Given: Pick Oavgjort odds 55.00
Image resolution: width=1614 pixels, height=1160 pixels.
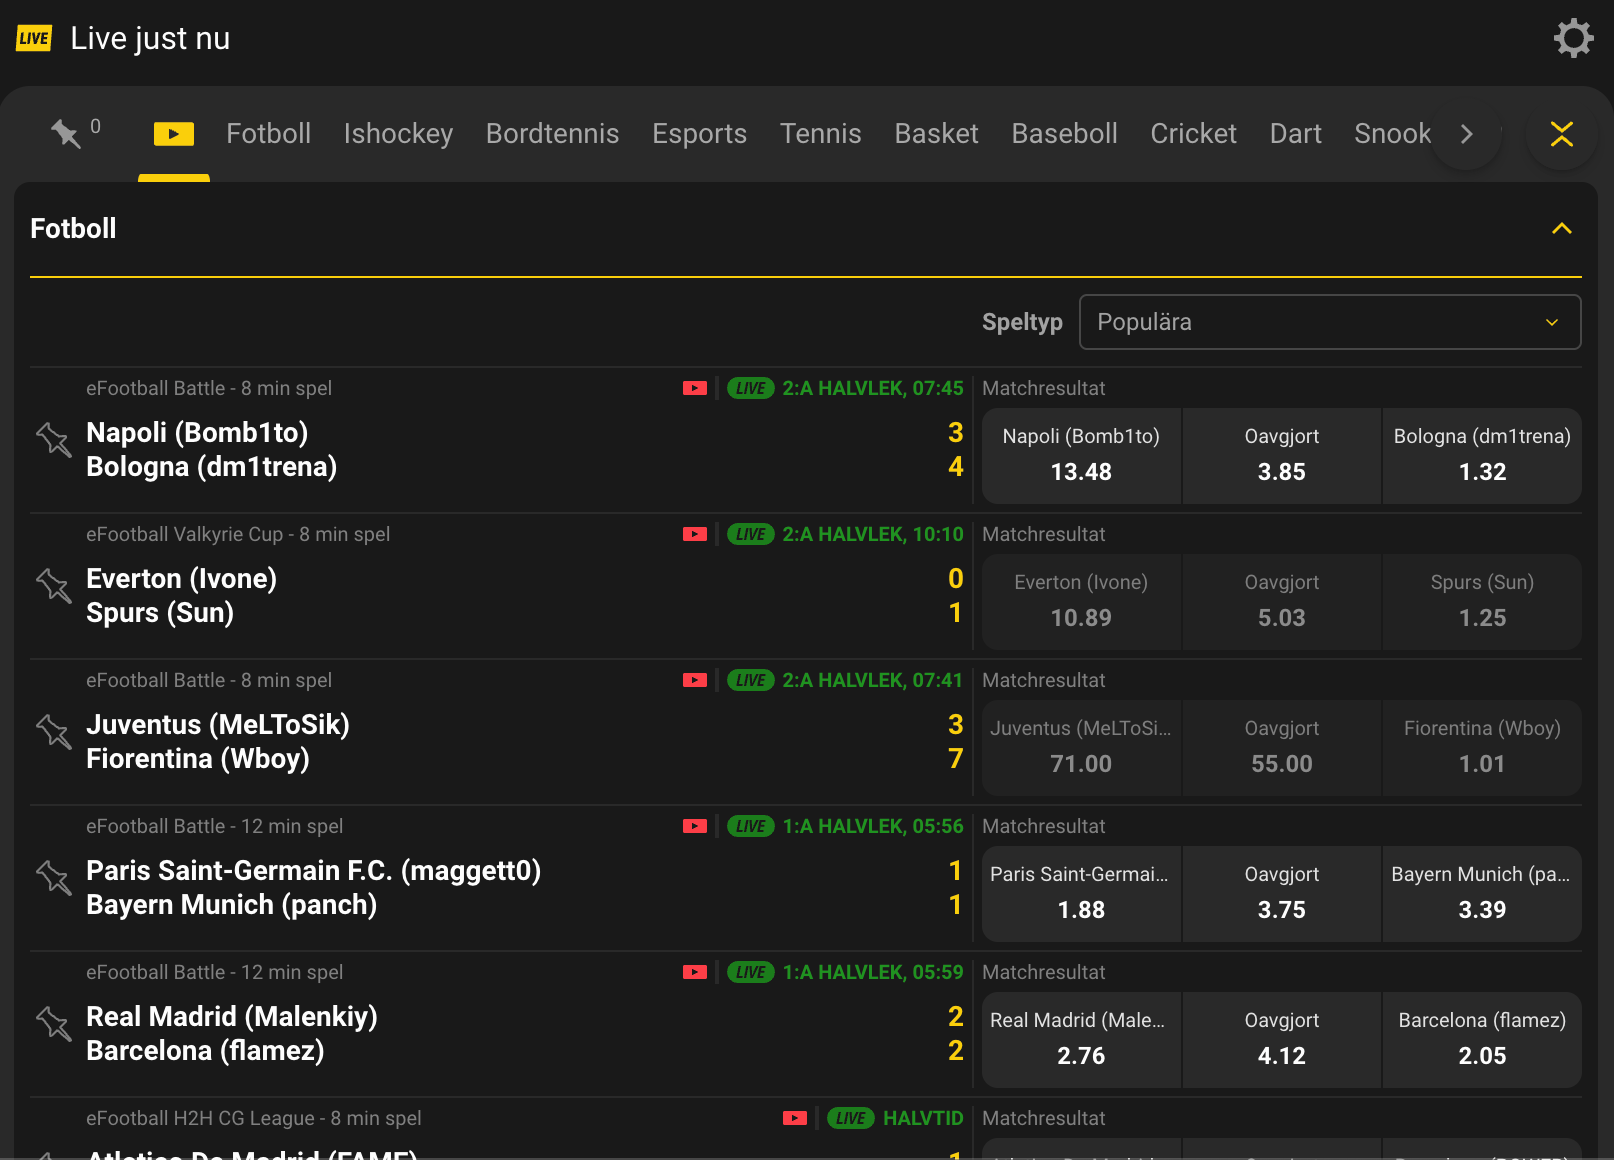Looking at the screenshot, I should [1282, 747].
